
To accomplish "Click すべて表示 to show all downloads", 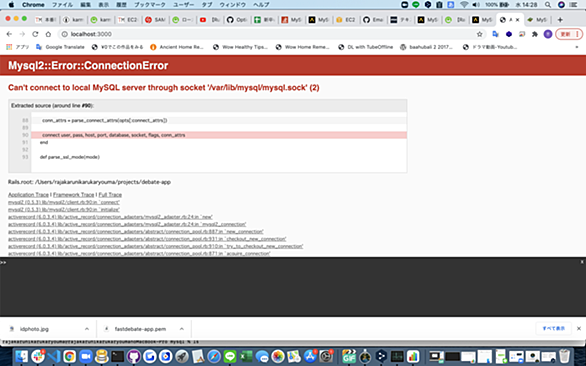I will [x=553, y=329].
